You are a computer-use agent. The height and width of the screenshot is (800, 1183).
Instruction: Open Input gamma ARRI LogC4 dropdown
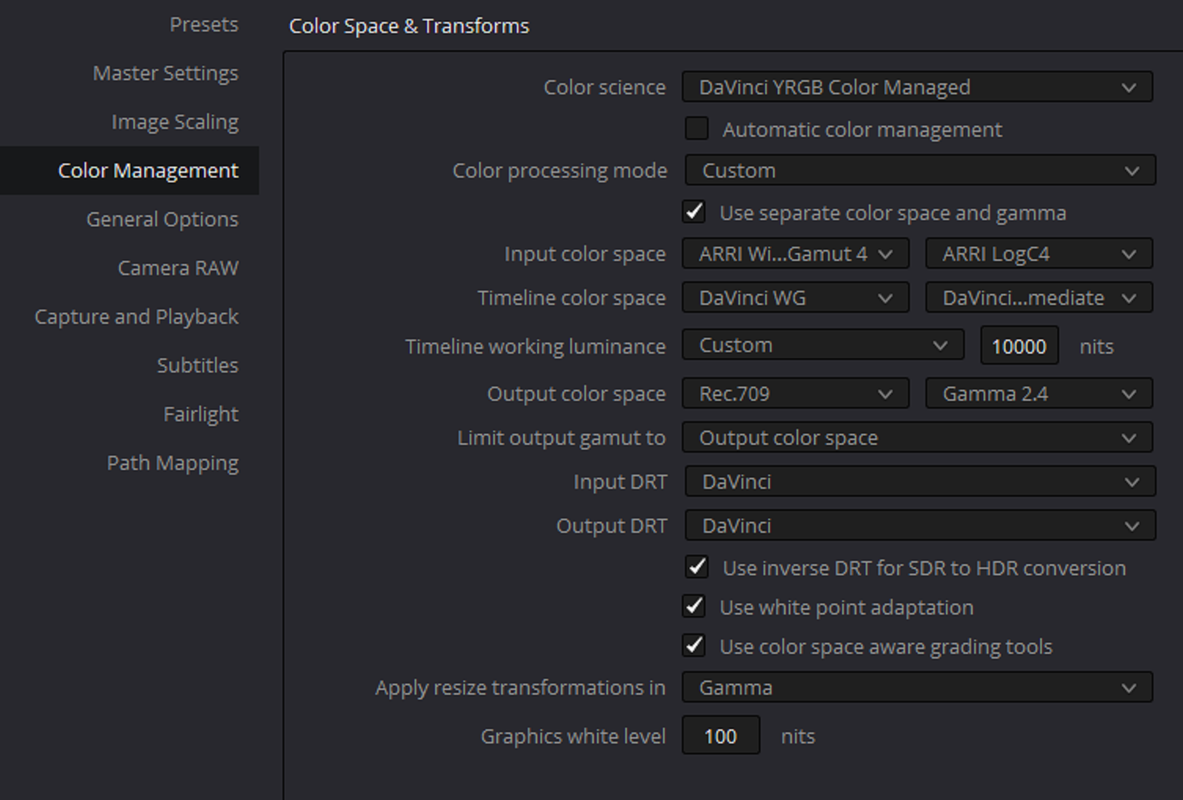pos(1039,254)
